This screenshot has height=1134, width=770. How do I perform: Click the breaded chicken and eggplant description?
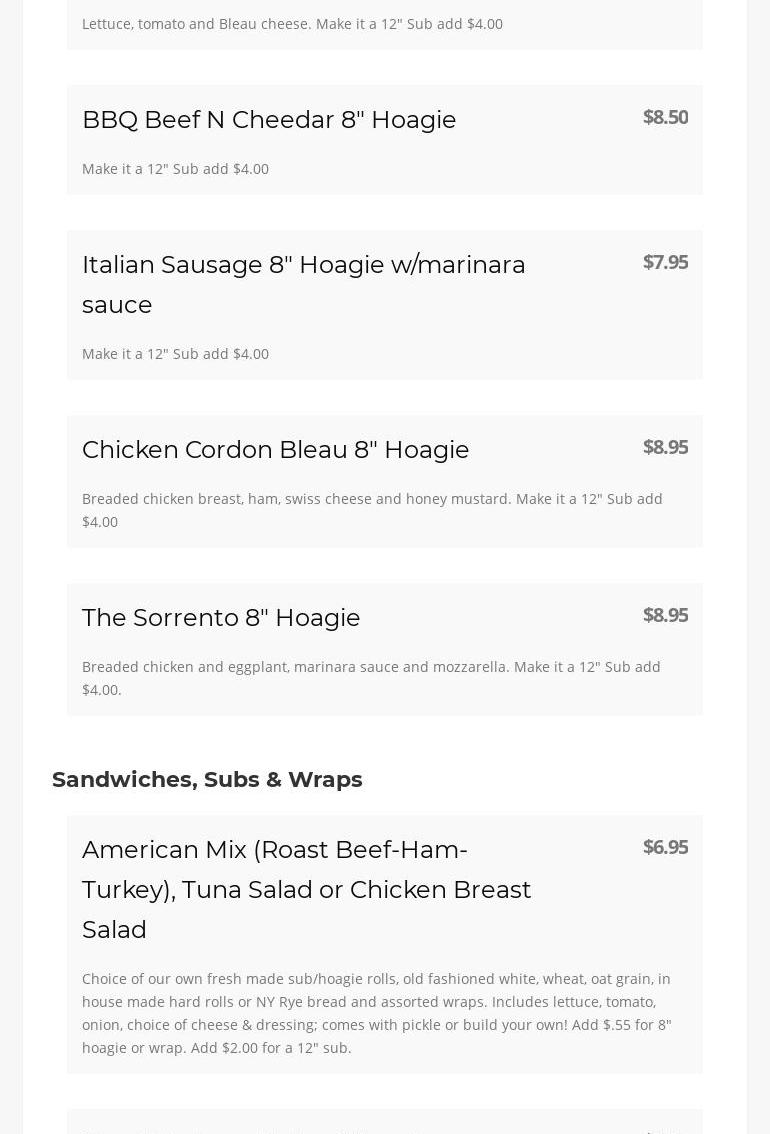371,667
